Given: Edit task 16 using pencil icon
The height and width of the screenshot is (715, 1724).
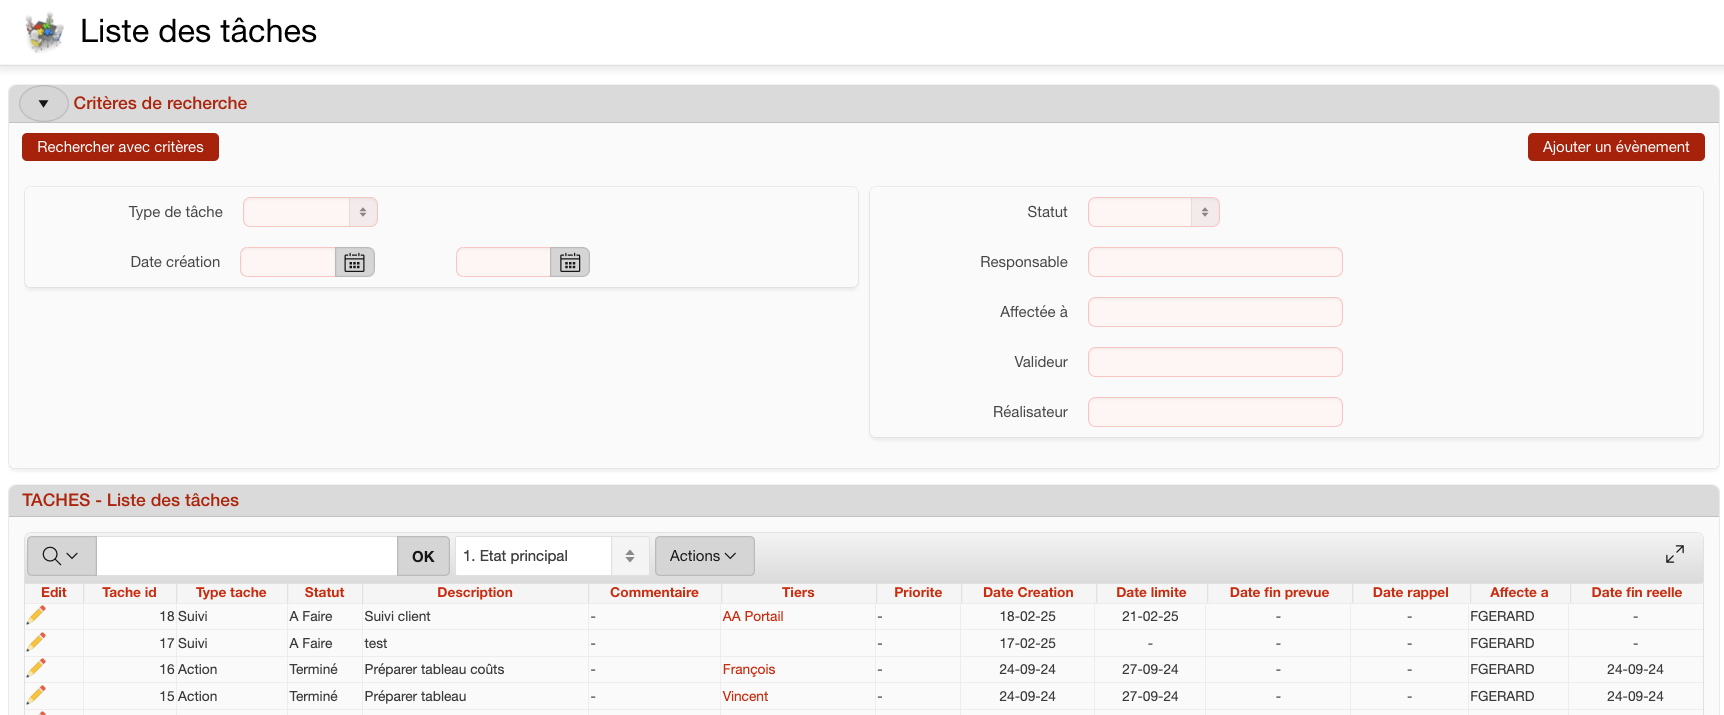Looking at the screenshot, I should (x=37, y=668).
